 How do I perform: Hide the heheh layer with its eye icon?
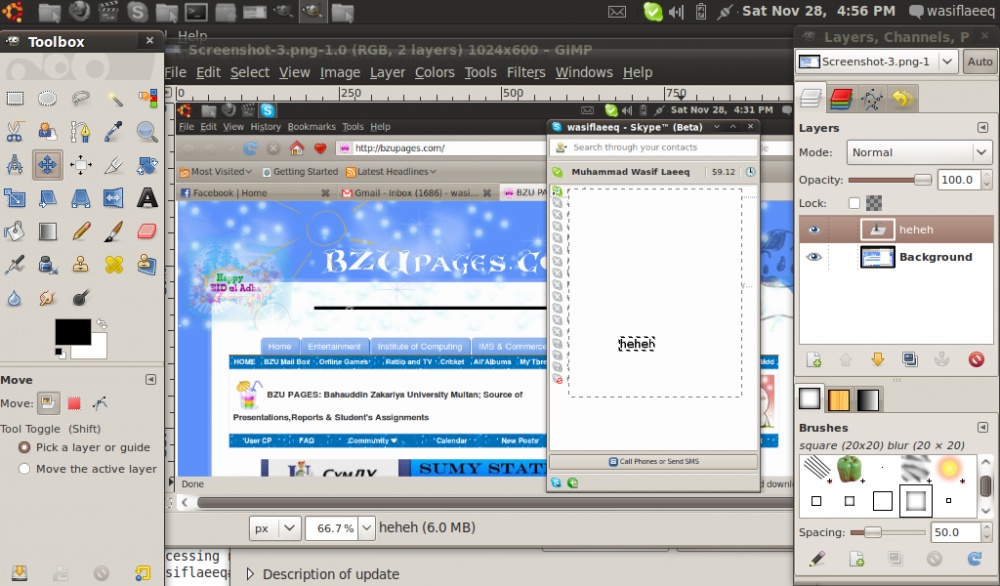click(814, 230)
